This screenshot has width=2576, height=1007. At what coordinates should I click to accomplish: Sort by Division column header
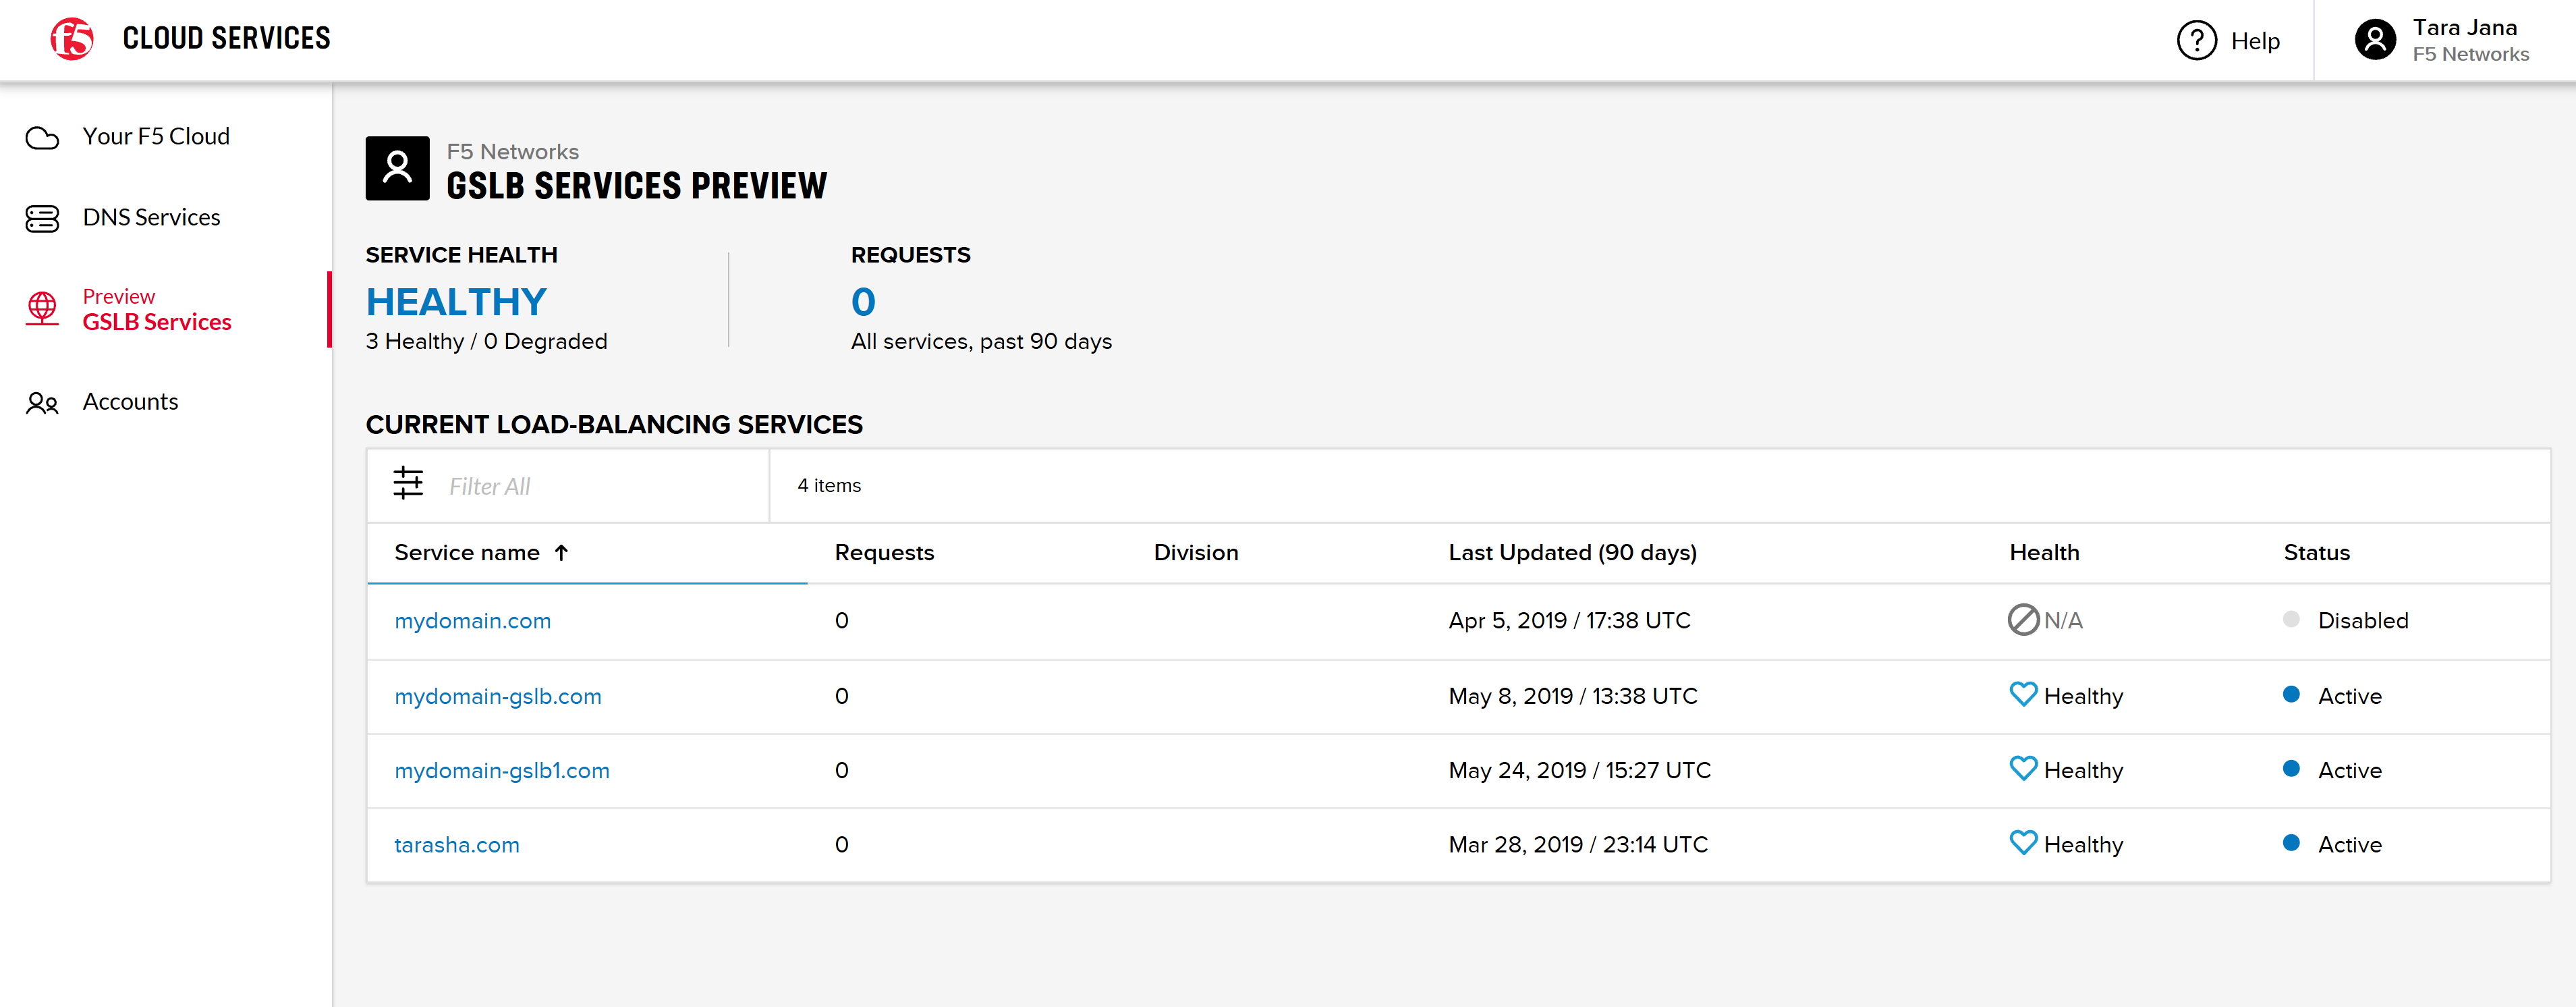click(x=1196, y=553)
